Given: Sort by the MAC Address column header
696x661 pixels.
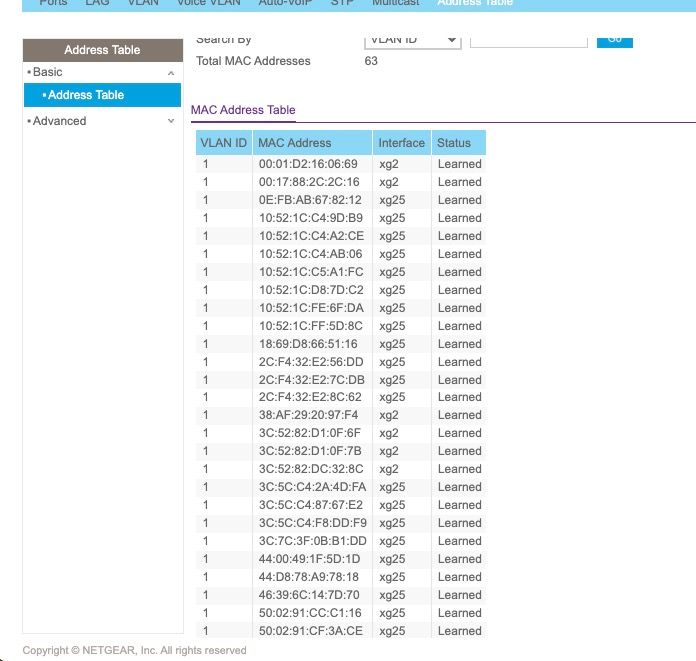Looking at the screenshot, I should point(312,143).
